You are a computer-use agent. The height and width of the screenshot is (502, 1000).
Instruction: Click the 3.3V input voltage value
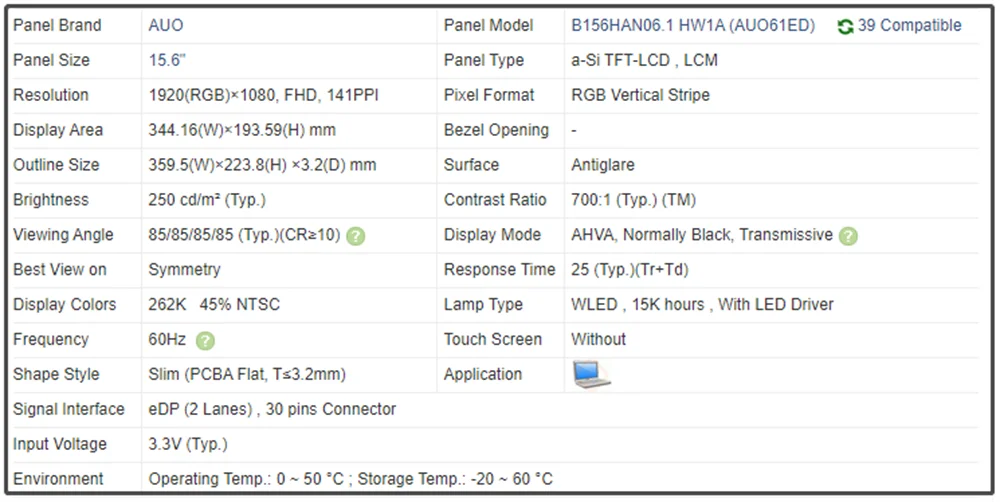(188, 444)
